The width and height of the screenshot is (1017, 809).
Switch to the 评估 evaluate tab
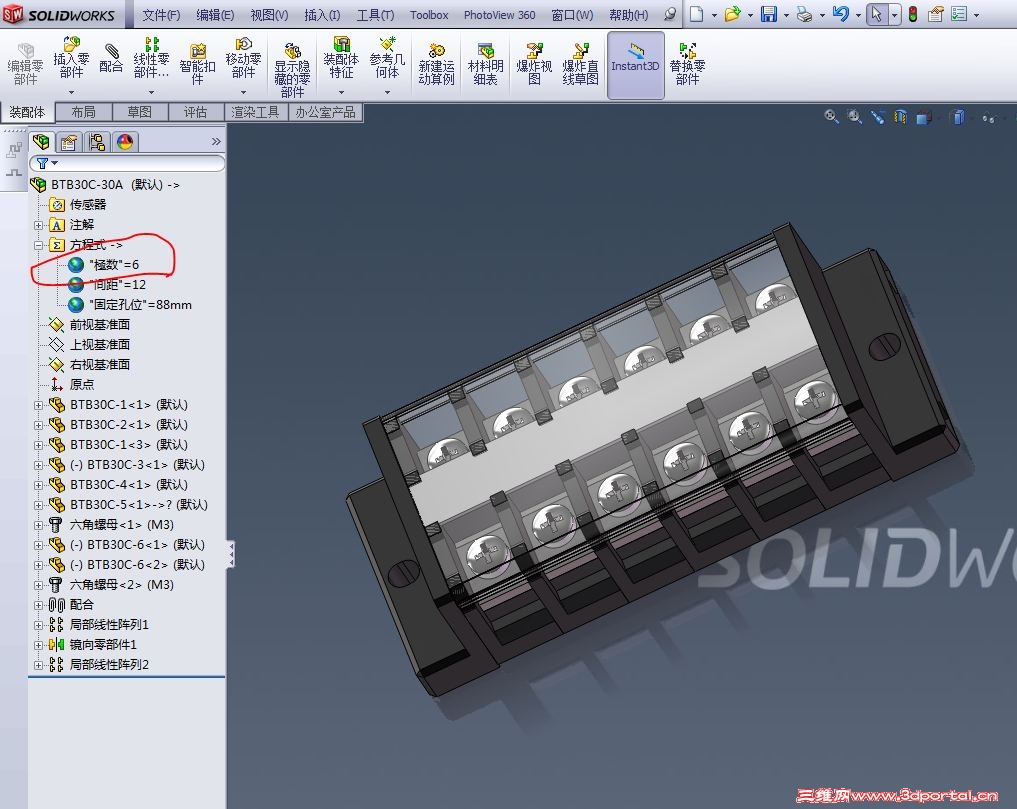(195, 112)
